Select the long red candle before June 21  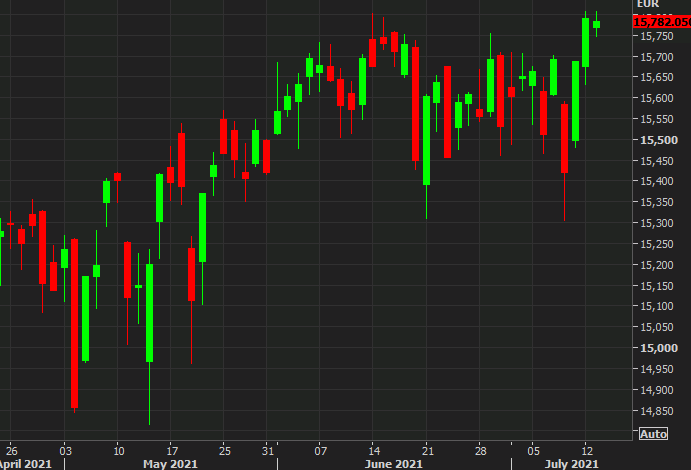415,104
